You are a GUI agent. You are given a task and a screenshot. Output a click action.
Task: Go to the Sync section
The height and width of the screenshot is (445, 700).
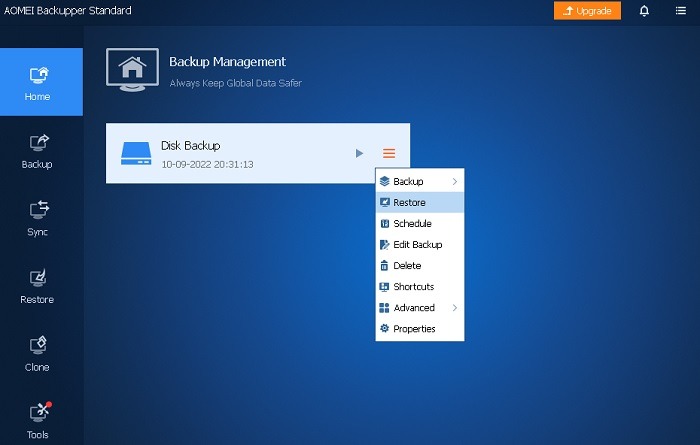[x=38, y=219]
